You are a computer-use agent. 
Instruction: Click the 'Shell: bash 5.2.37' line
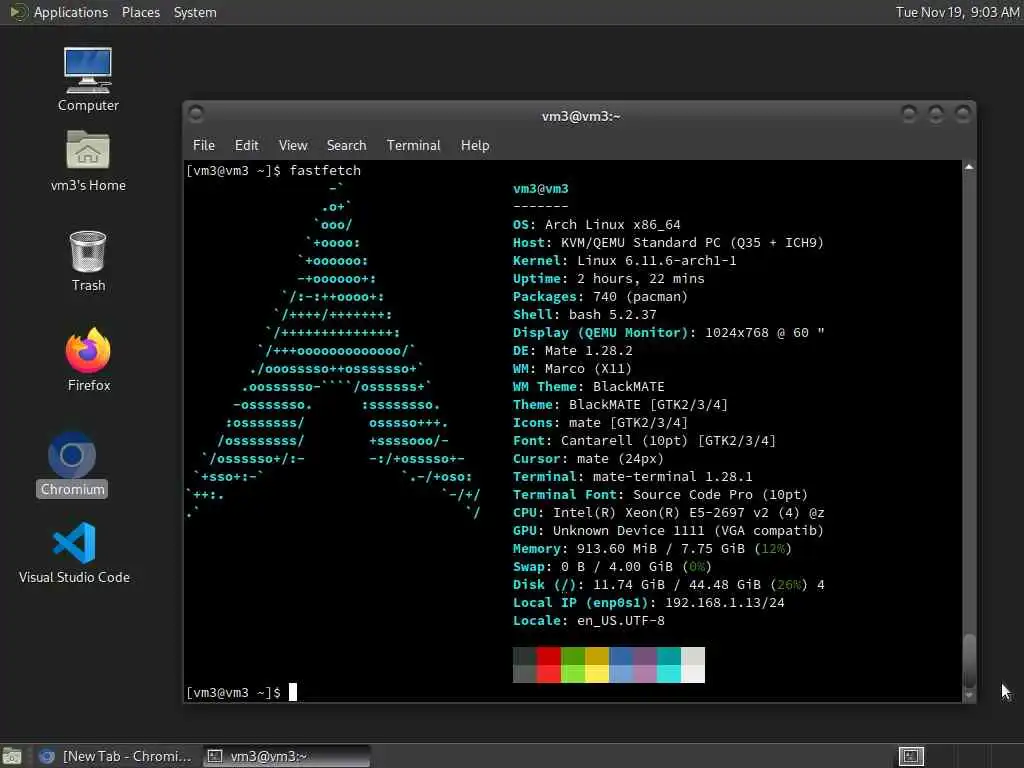pos(584,315)
